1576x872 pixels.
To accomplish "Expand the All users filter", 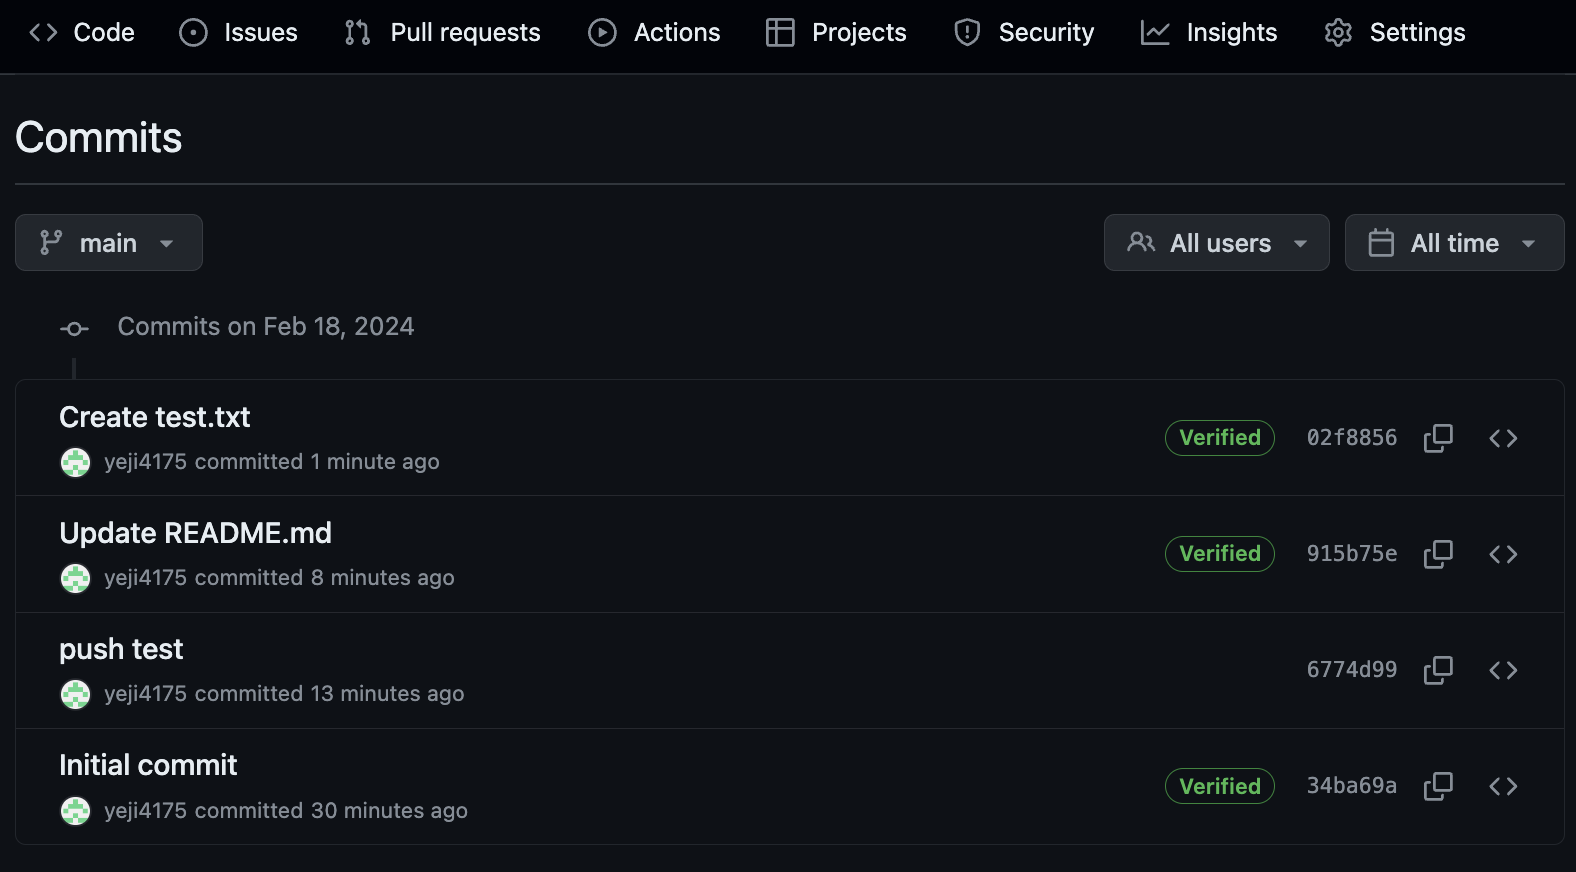I will pos(1216,243).
